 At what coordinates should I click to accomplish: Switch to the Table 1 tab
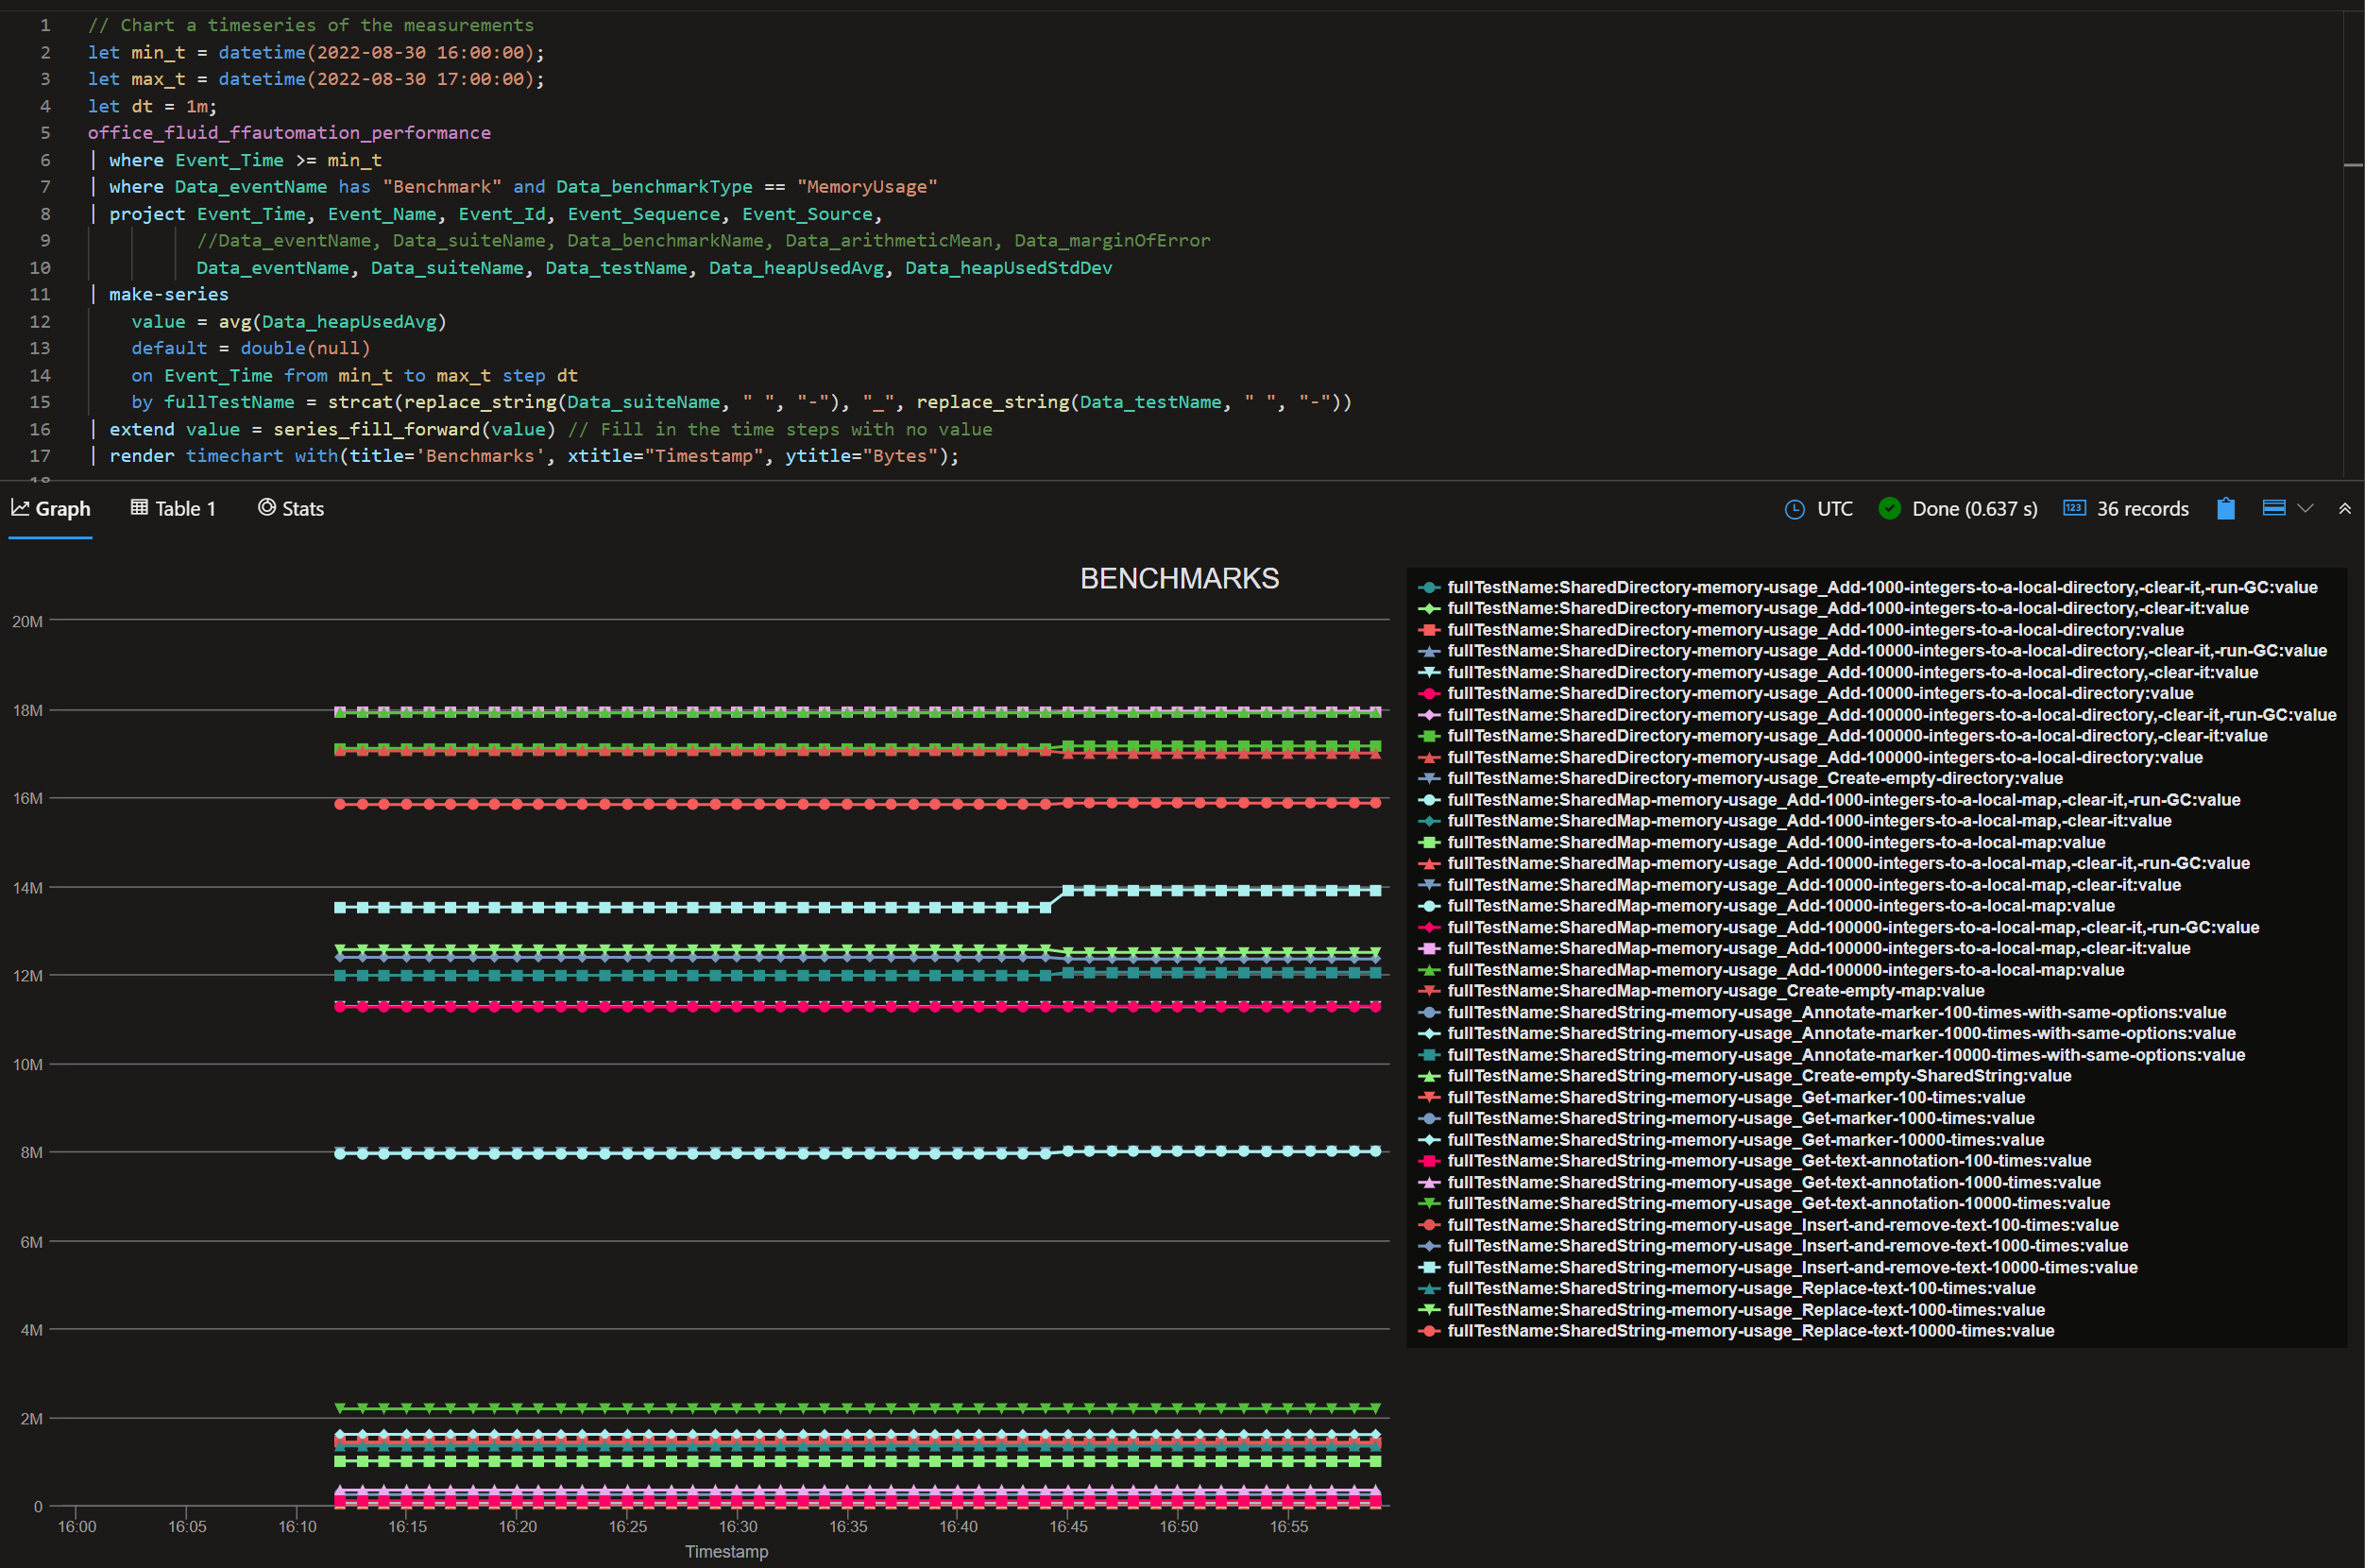point(183,508)
